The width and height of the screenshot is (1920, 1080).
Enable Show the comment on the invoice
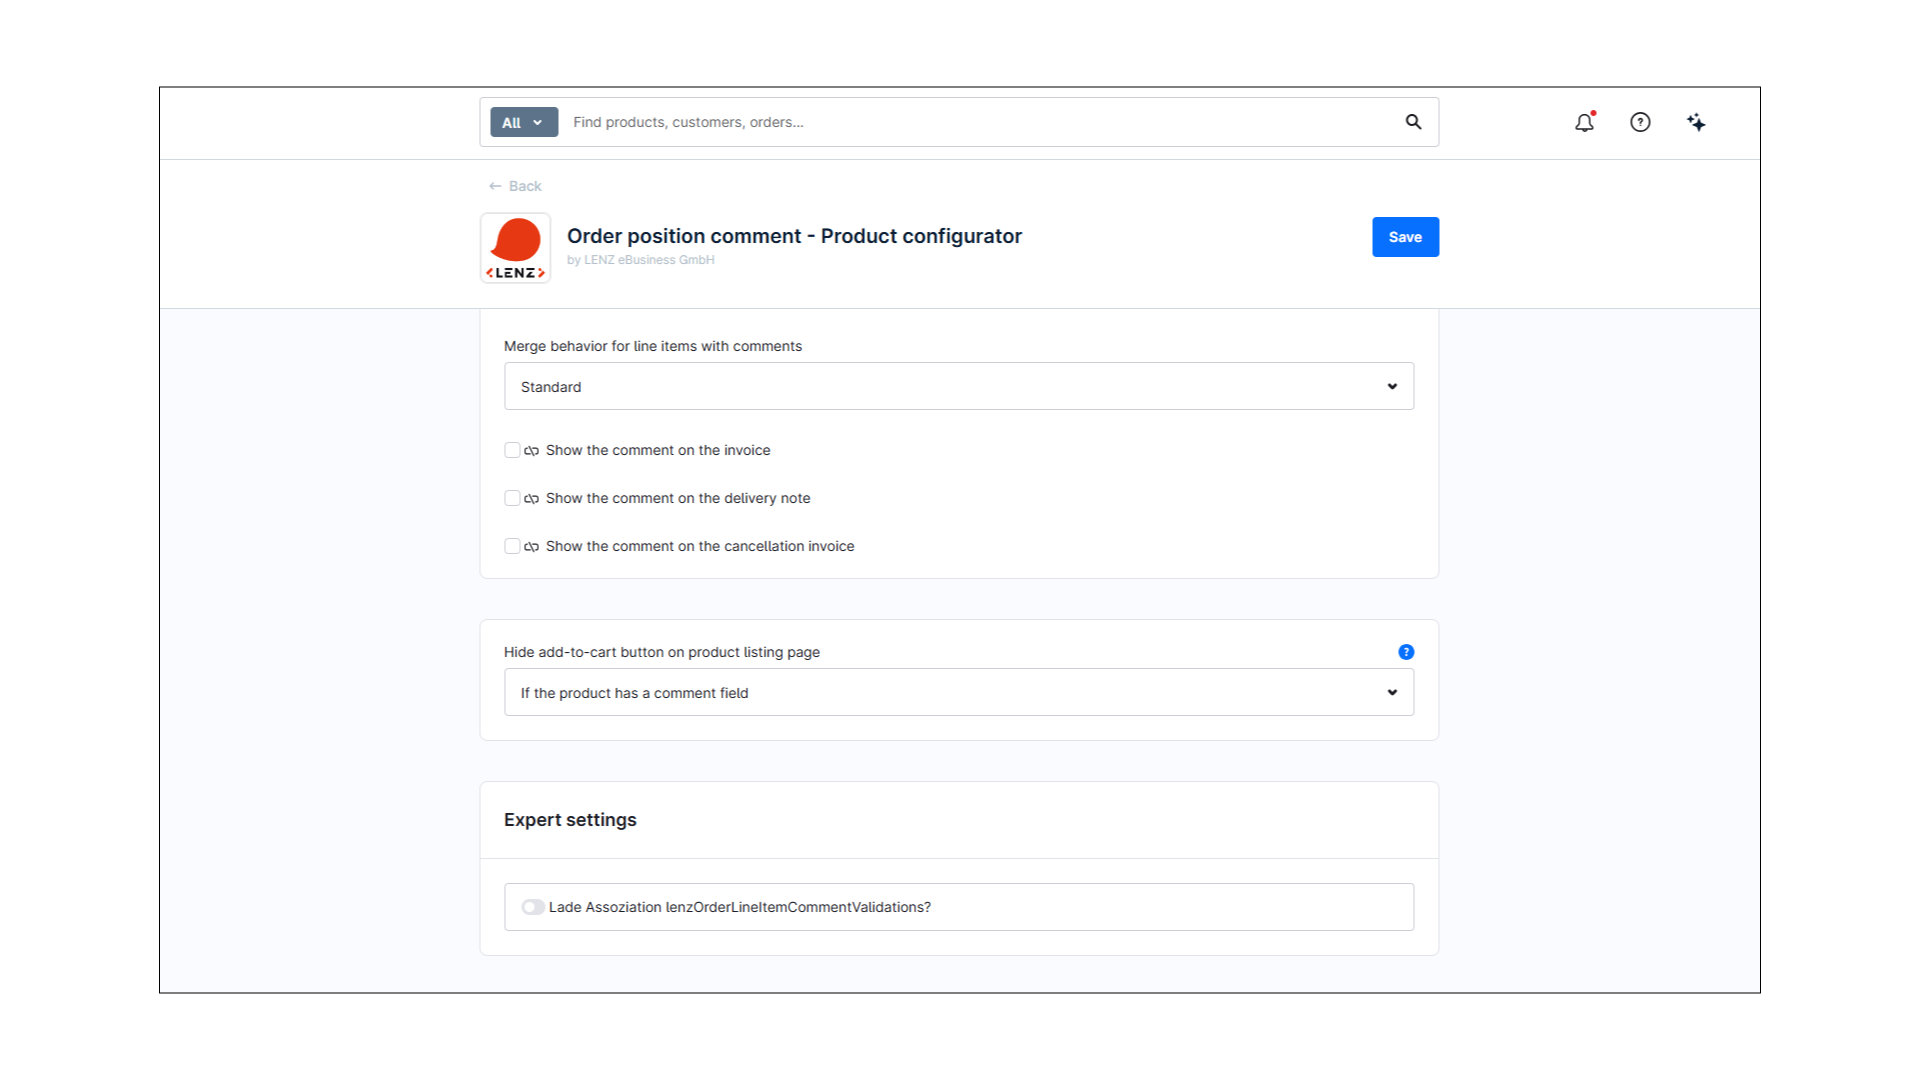click(512, 450)
